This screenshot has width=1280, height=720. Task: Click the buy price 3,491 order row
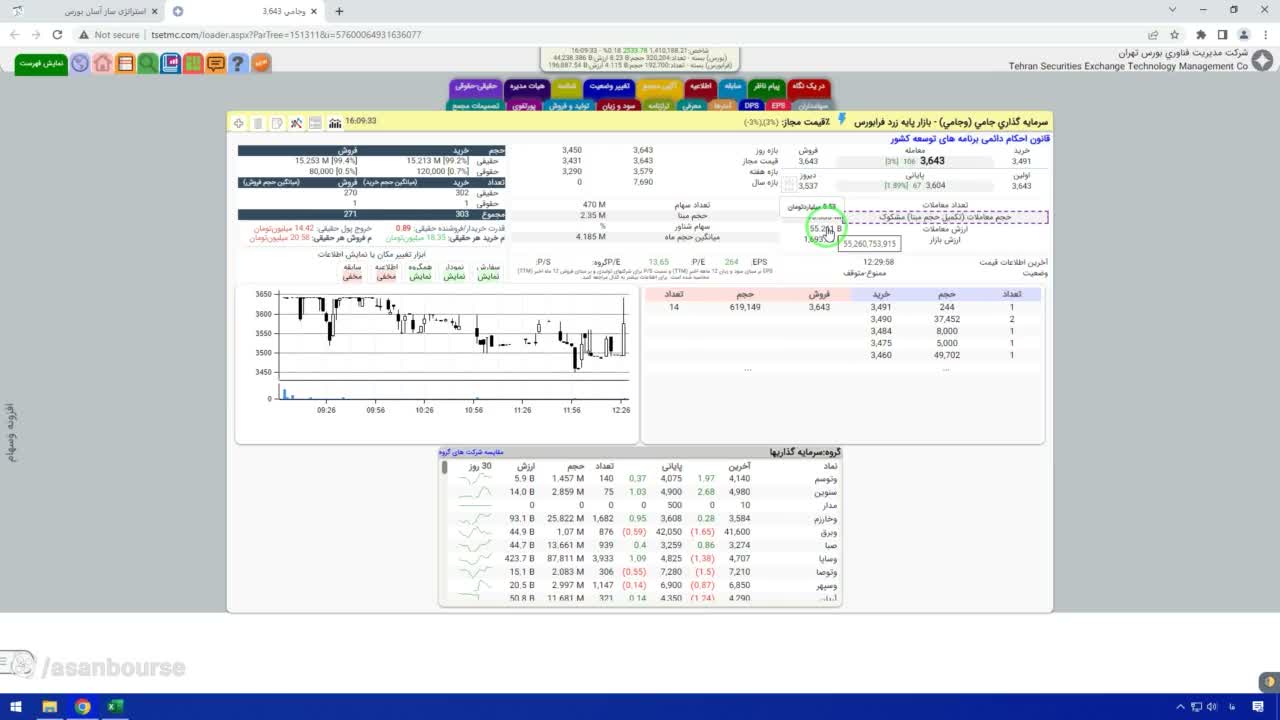click(x=843, y=307)
